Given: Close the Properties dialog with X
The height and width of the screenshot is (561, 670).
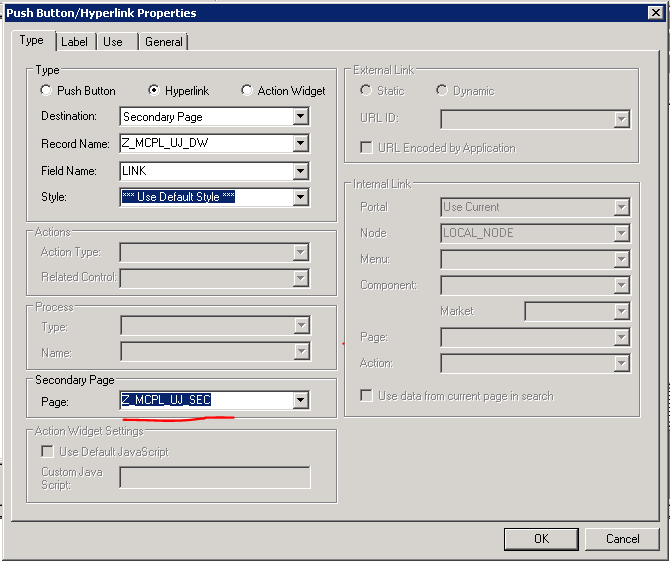Looking at the screenshot, I should 656,13.
